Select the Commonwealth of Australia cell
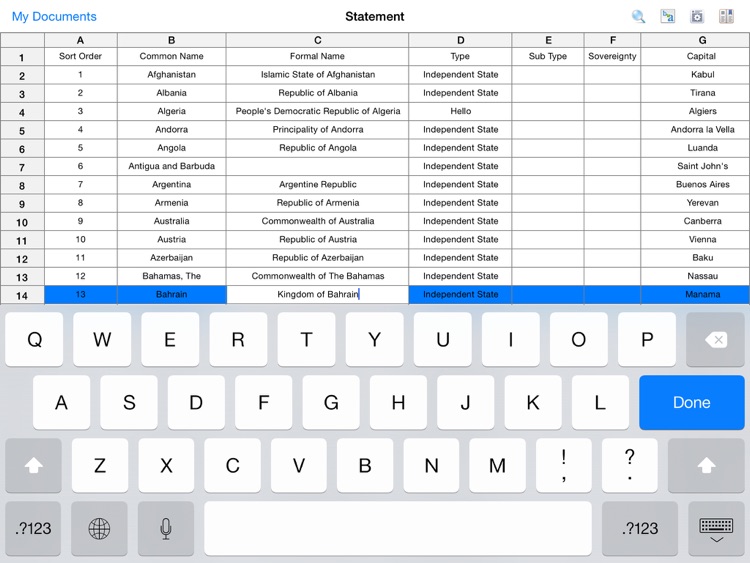Screen dimensions: 750x563 pos(318,221)
